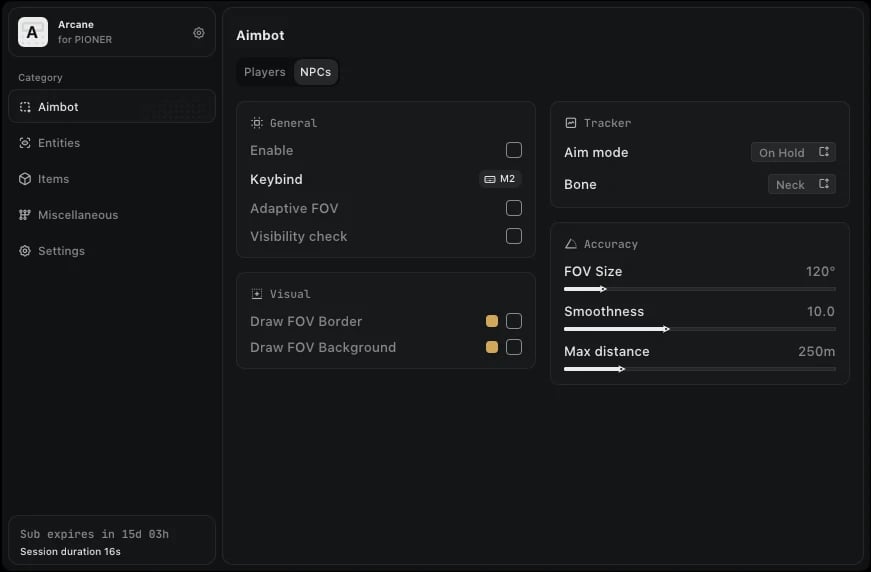Open the Bone Neck dropdown
This screenshot has width=871, height=572.
pyautogui.click(x=802, y=184)
